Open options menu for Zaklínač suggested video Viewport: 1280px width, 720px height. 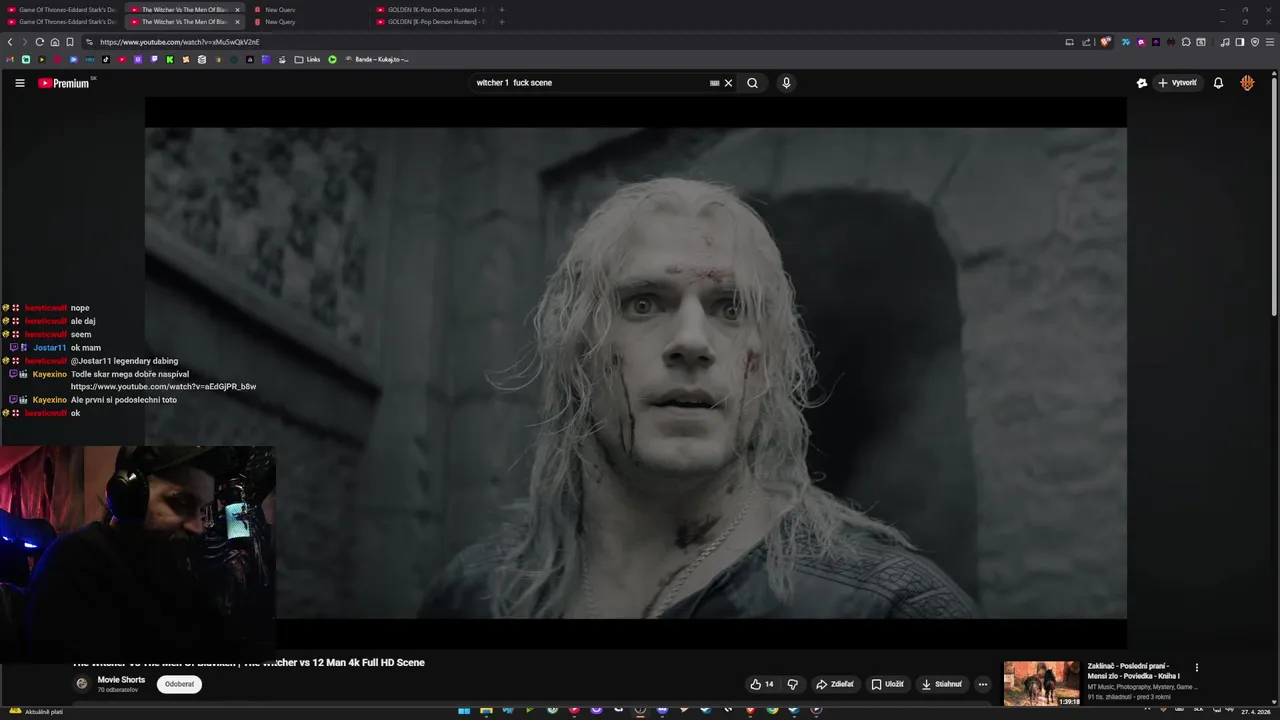[1196, 668]
